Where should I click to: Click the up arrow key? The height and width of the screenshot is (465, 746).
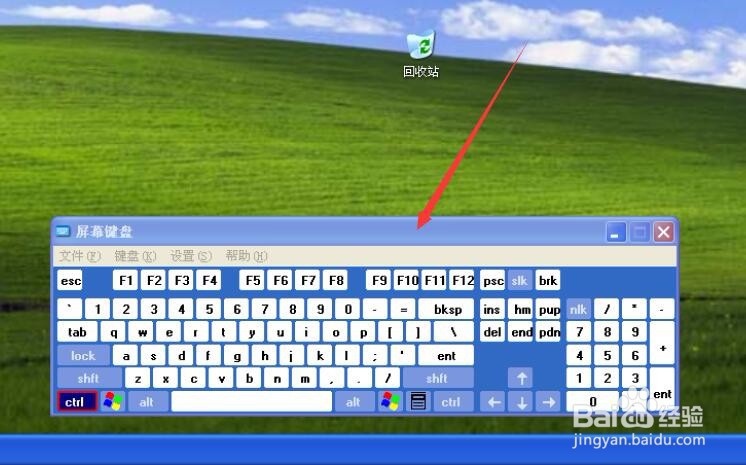(x=521, y=378)
